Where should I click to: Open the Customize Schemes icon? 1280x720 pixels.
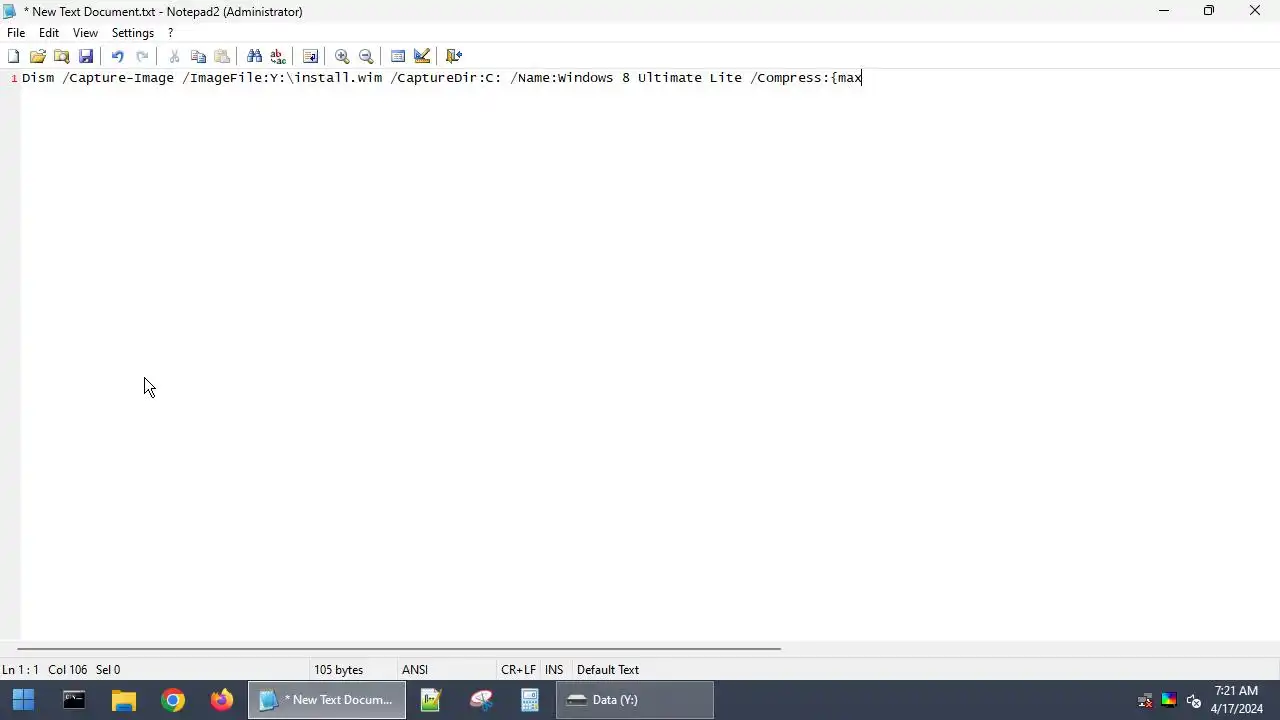click(x=422, y=56)
